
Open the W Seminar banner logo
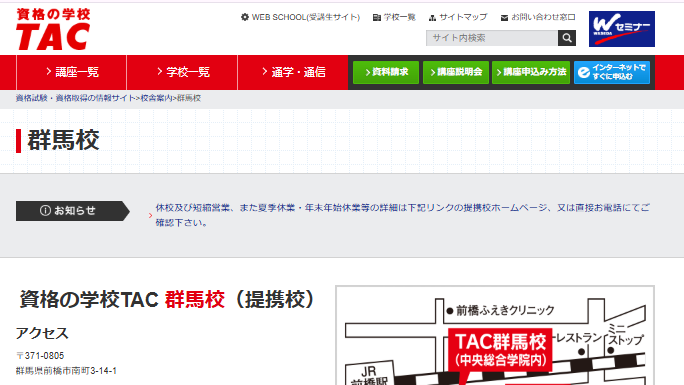pyautogui.click(x=622, y=29)
